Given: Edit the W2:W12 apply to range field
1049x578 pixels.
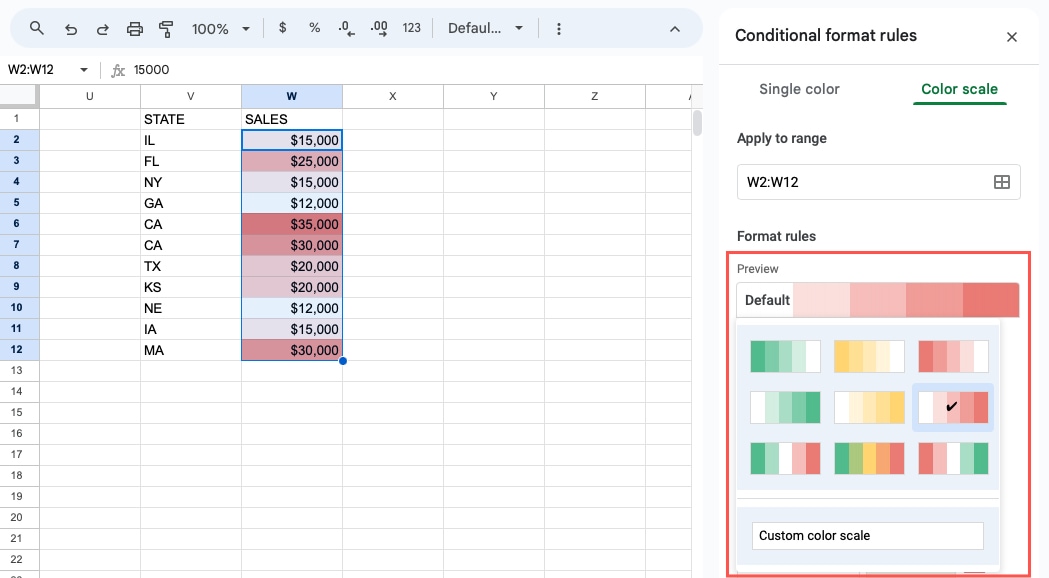Looking at the screenshot, I should tap(878, 182).
